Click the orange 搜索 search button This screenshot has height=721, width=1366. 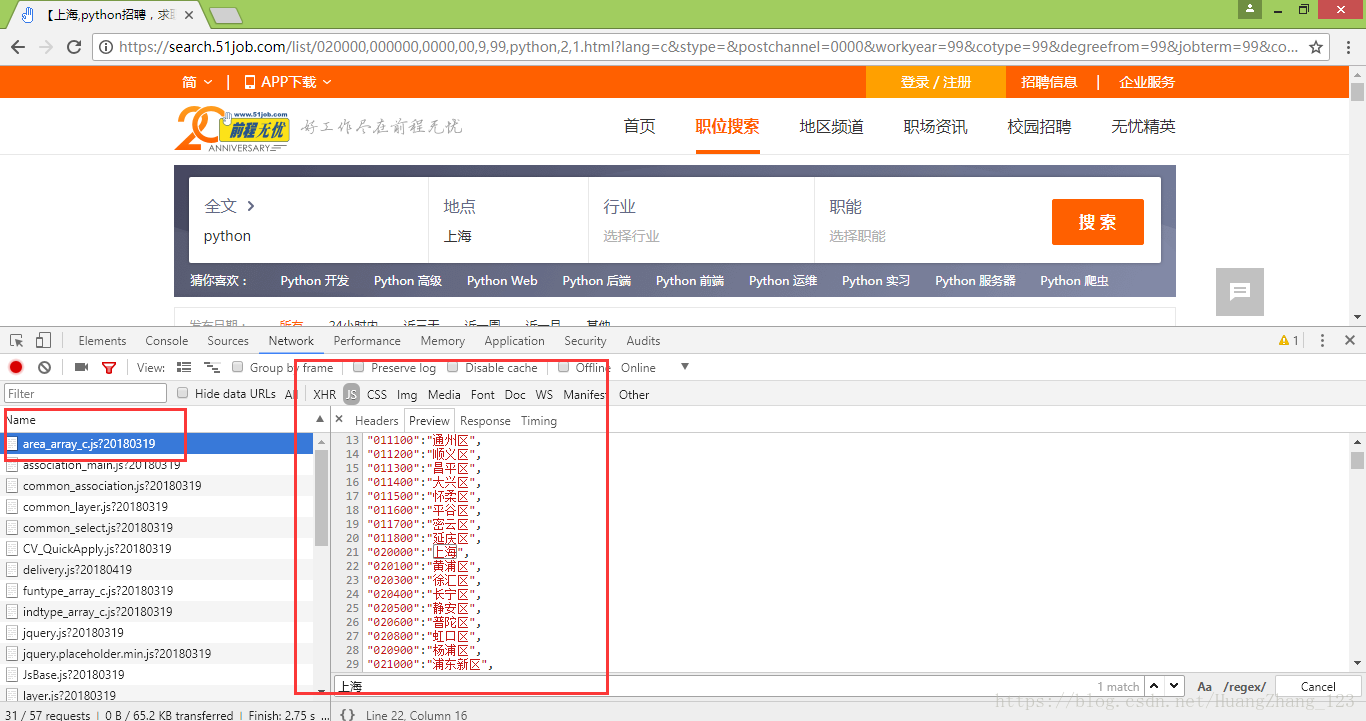[1097, 222]
